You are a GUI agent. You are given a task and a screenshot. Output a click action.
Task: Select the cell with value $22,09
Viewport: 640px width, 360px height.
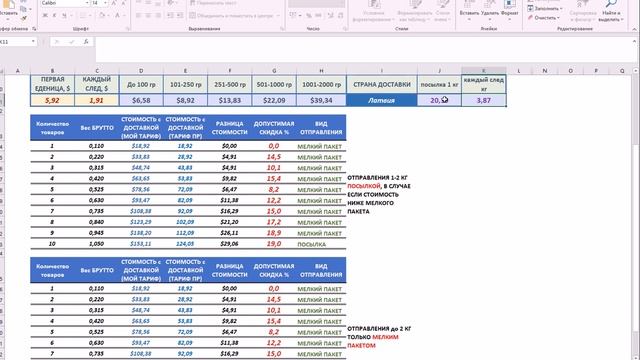(x=274, y=100)
